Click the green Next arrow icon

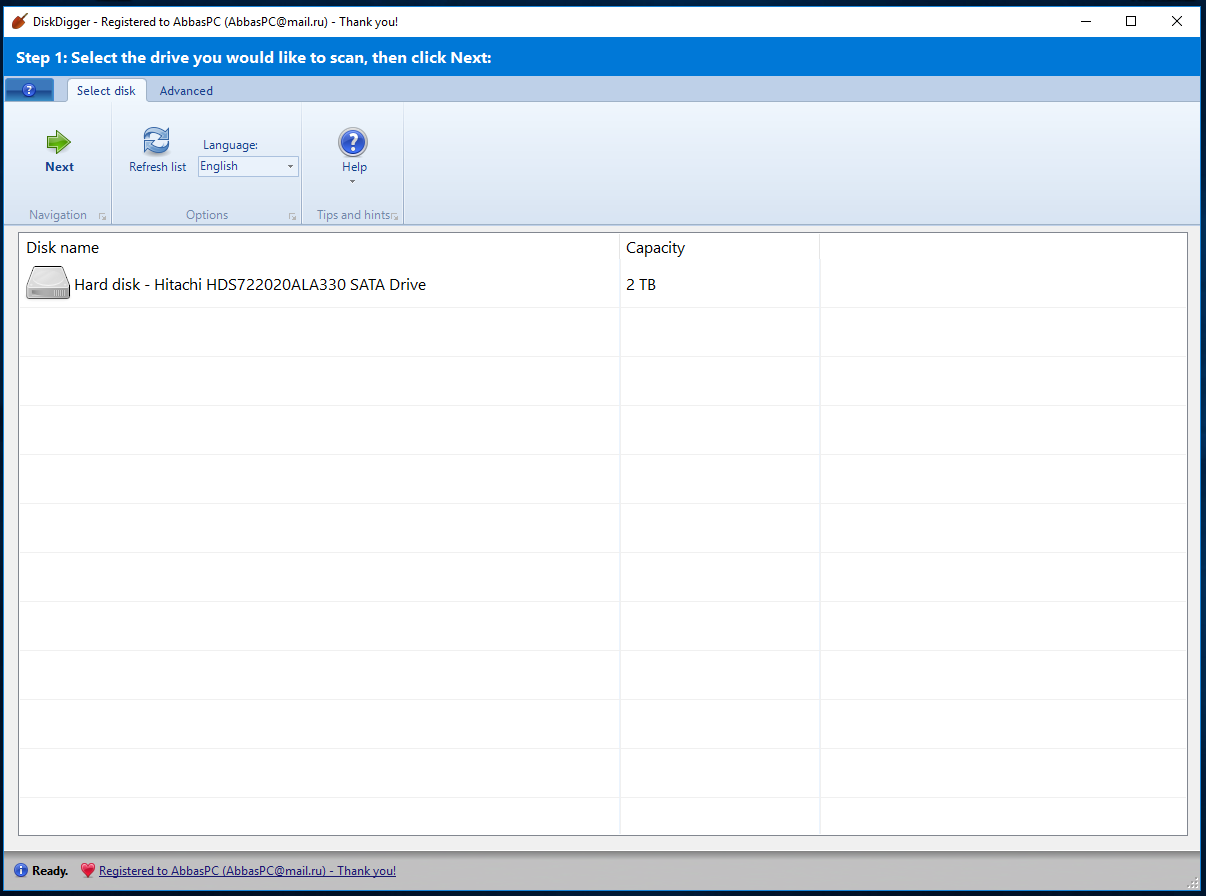(x=59, y=142)
